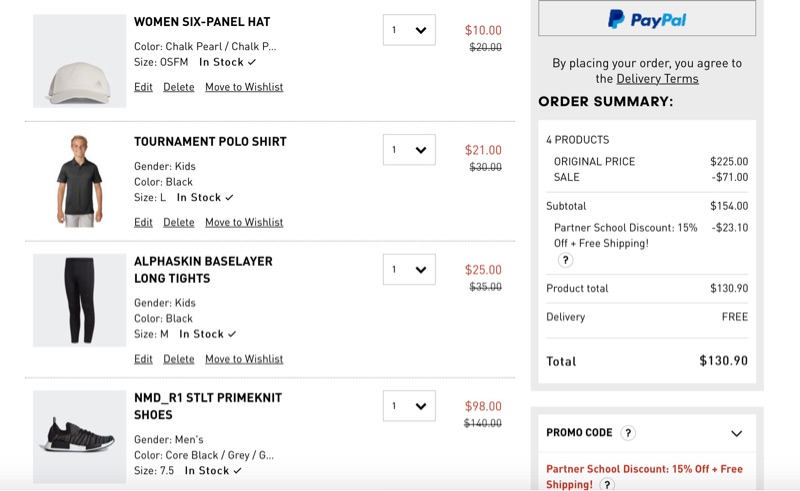800x491 pixels.
Task: Click the Partner School Discount help icon
Action: [x=565, y=260]
